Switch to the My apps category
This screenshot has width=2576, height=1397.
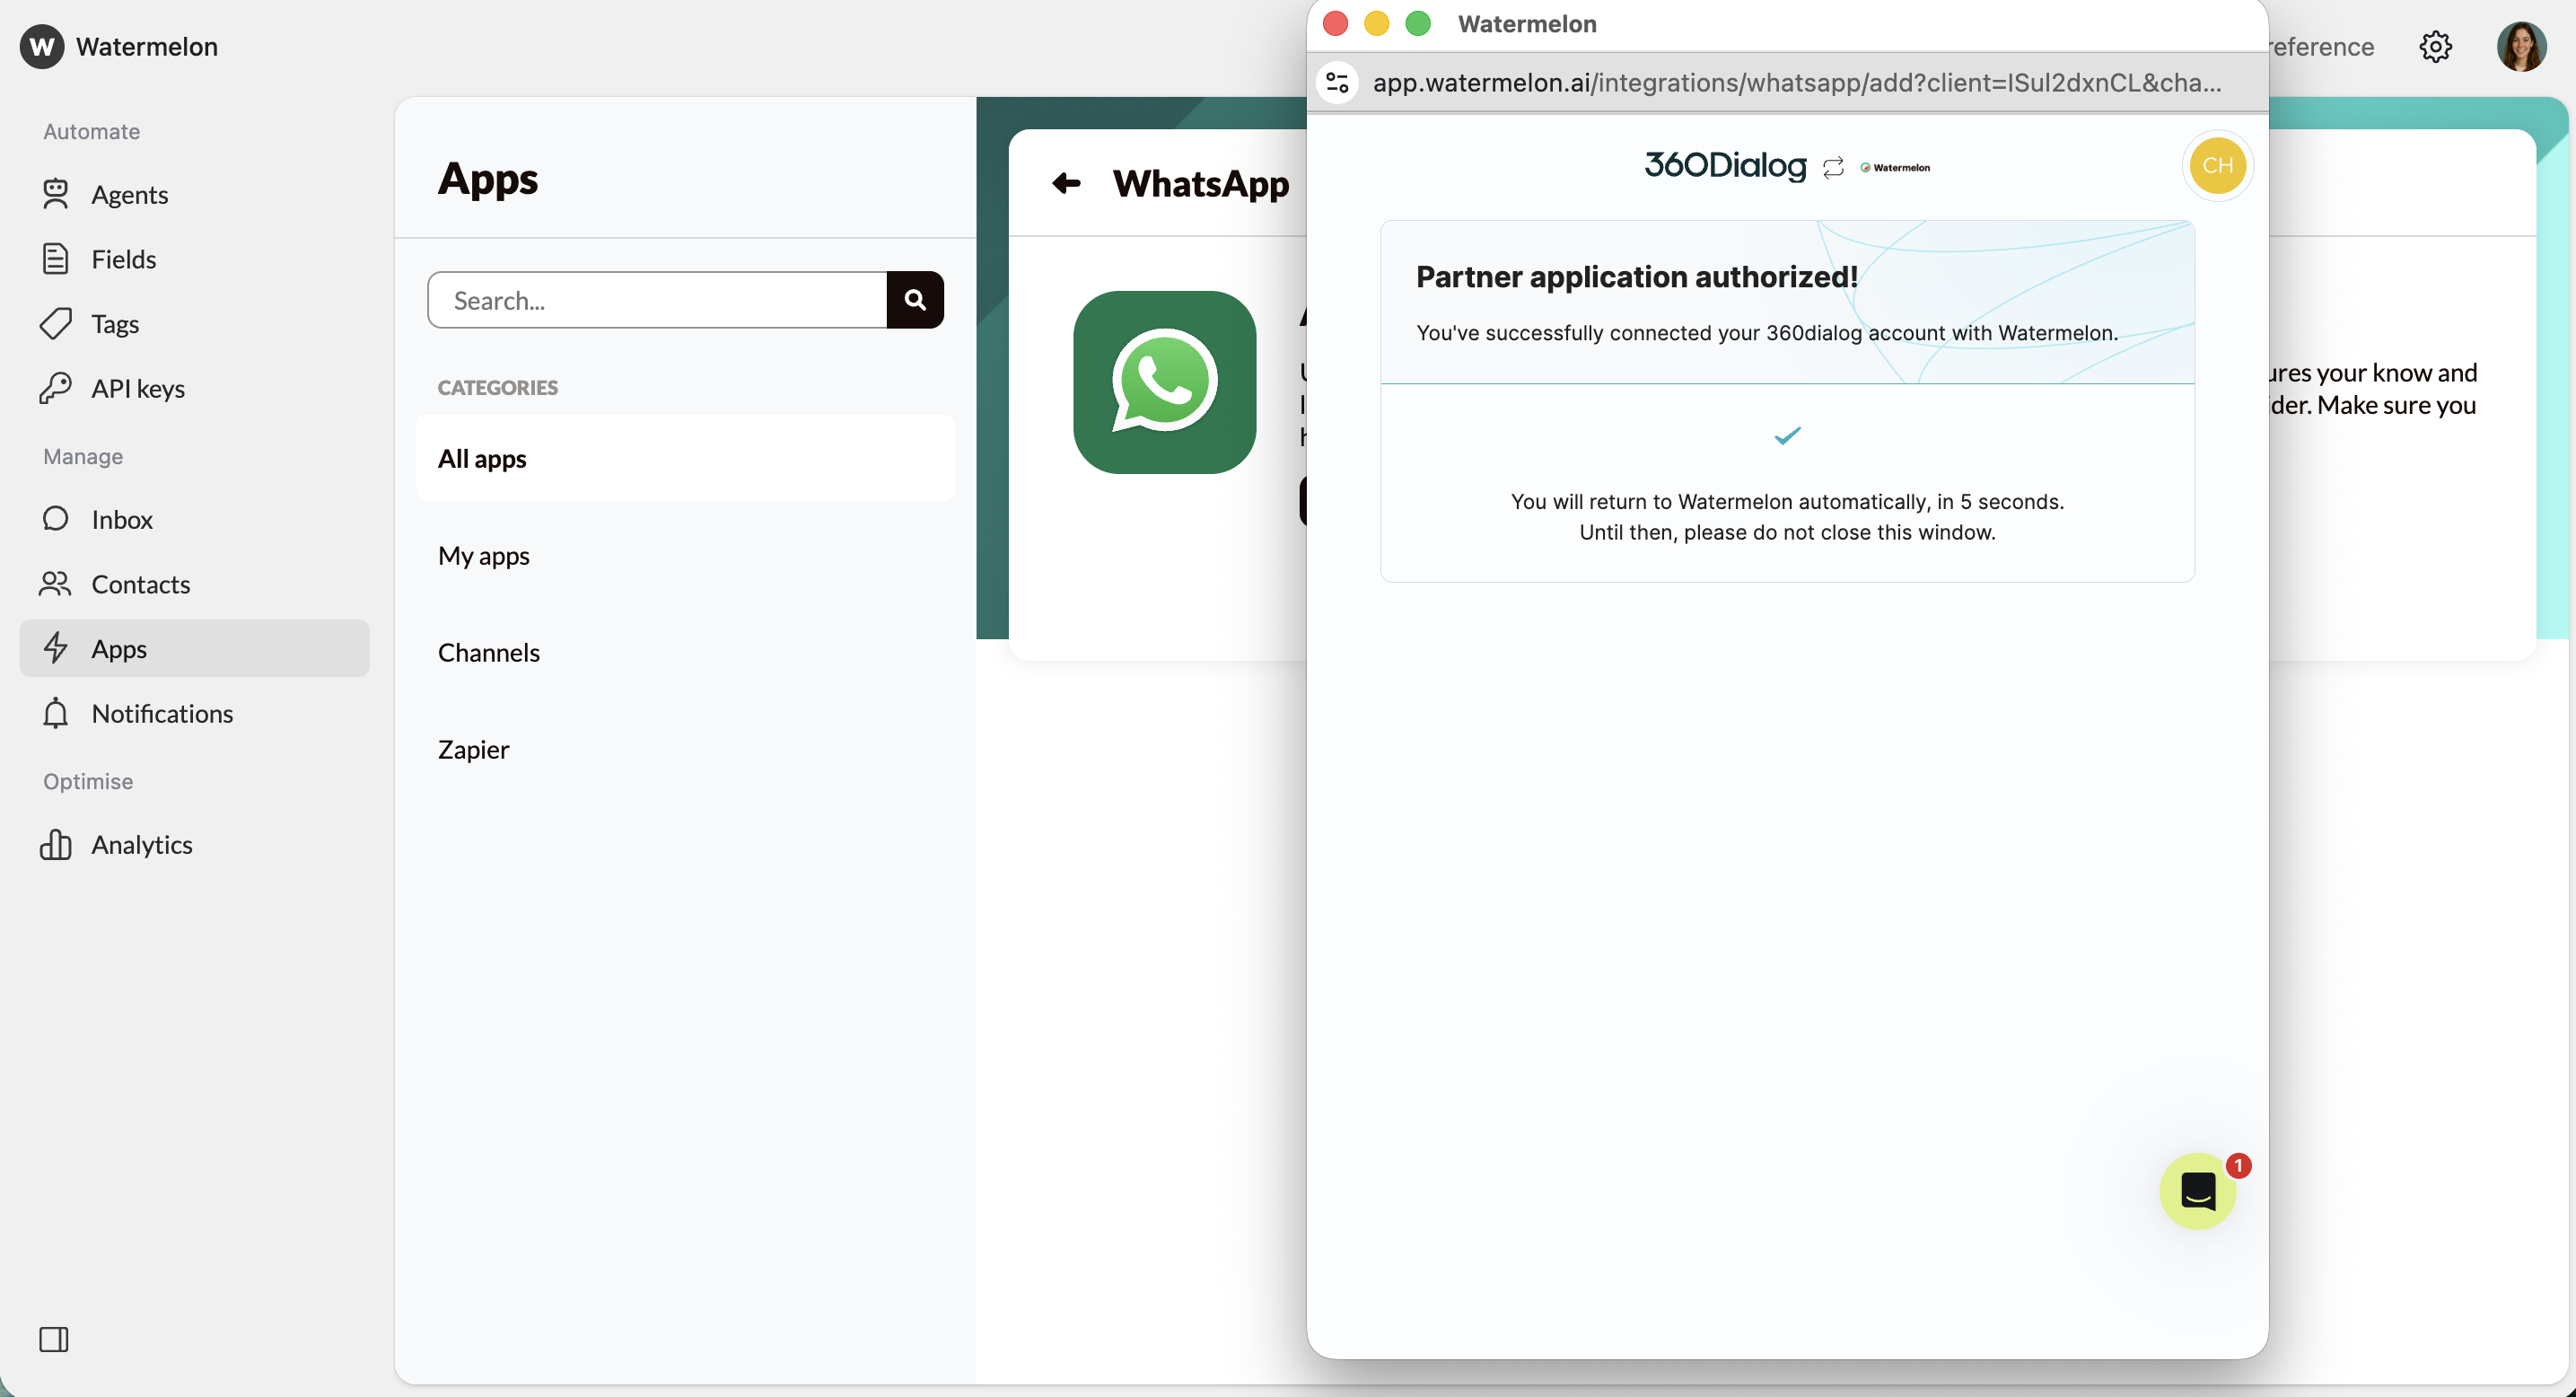483,555
